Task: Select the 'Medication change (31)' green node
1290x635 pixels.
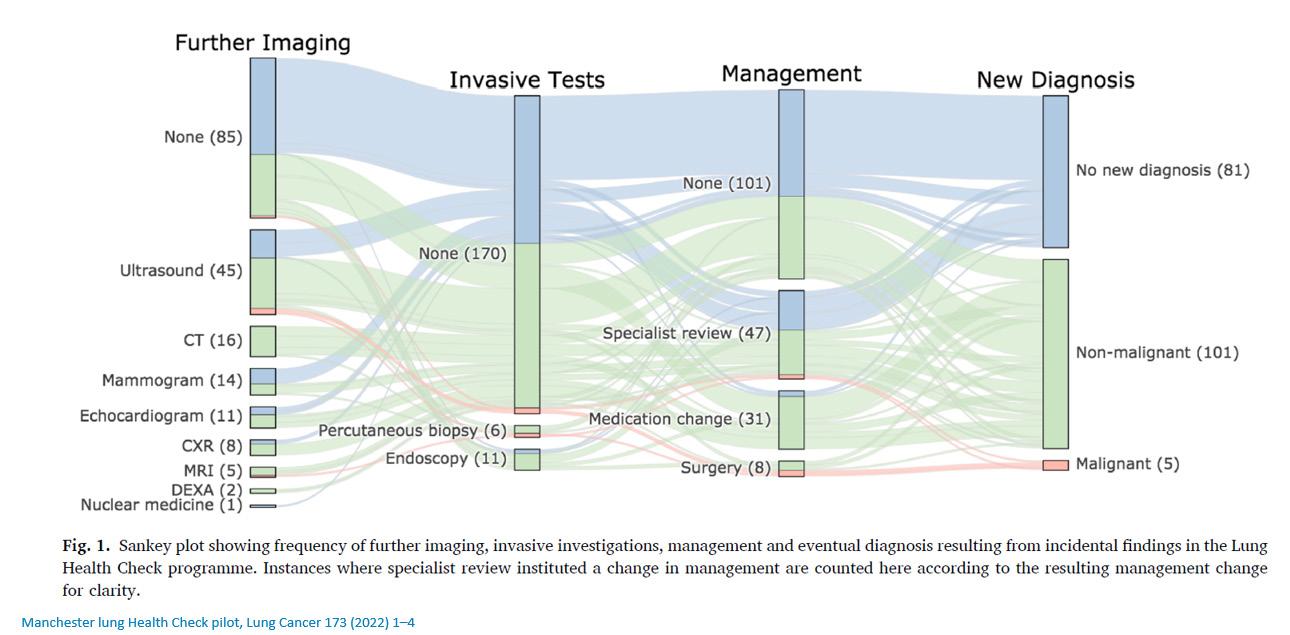Action: pos(791,420)
